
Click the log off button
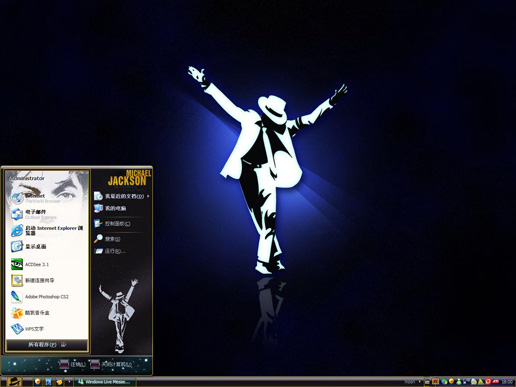coord(72,364)
